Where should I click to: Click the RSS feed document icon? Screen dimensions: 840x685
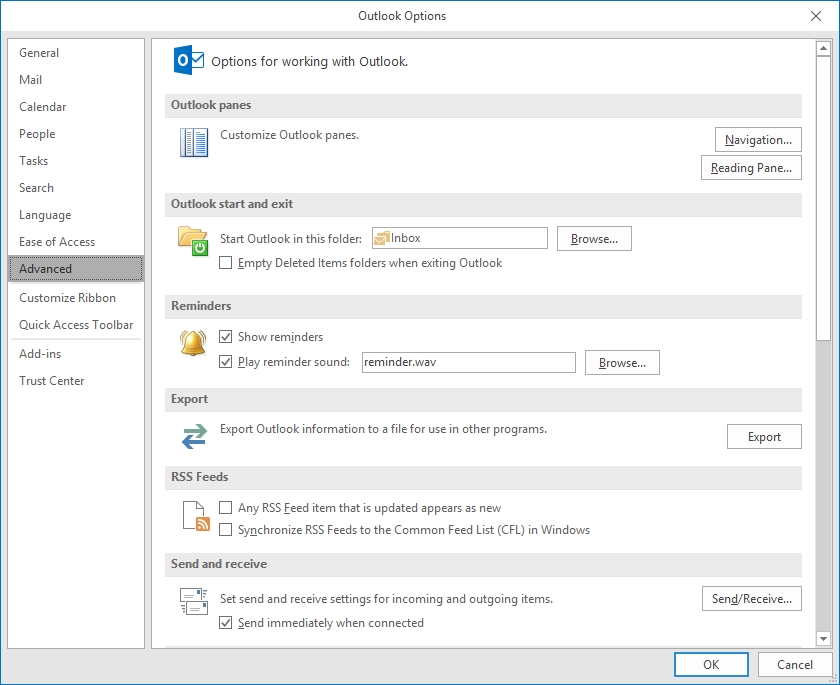(195, 516)
